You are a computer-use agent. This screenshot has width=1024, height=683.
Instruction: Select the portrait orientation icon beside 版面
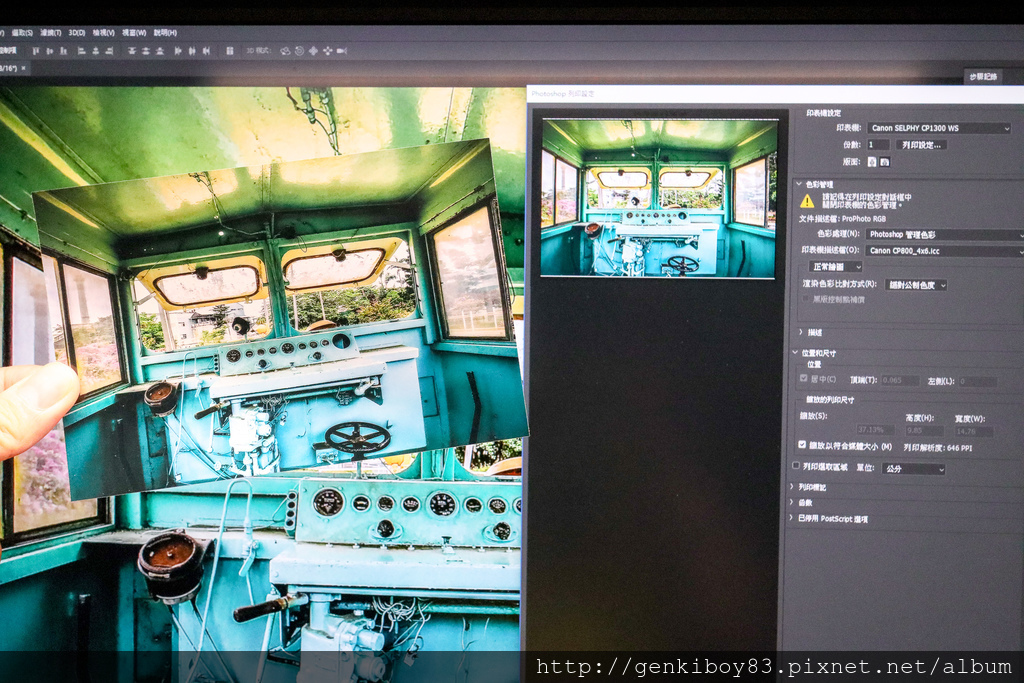(x=872, y=161)
